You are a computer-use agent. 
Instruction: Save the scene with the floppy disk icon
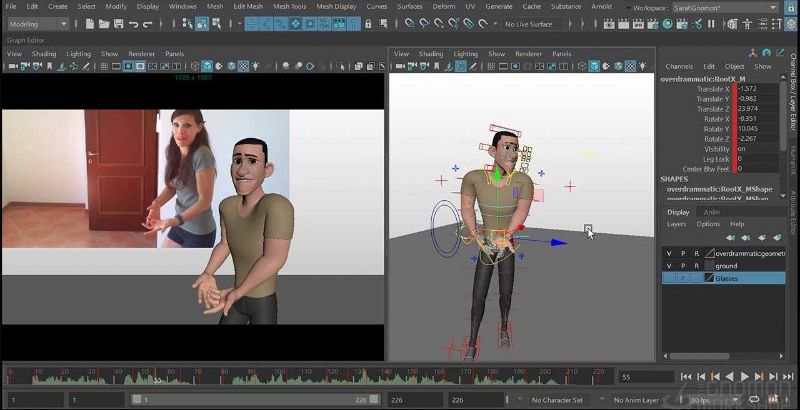coord(118,24)
